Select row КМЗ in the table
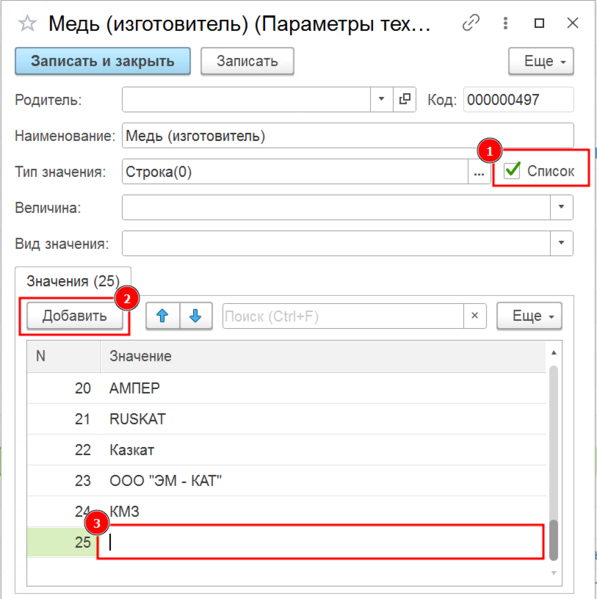Image resolution: width=597 pixels, height=599 pixels. (286, 511)
